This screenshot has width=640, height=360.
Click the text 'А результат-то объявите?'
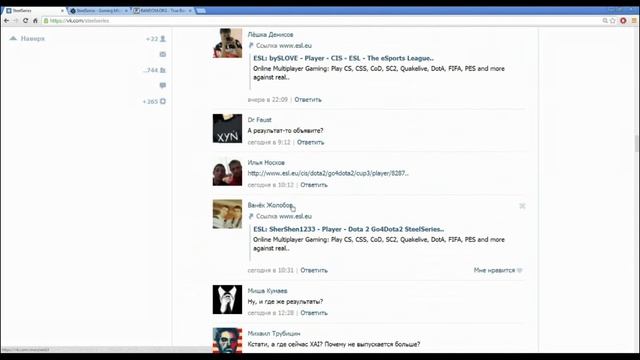tap(285, 131)
